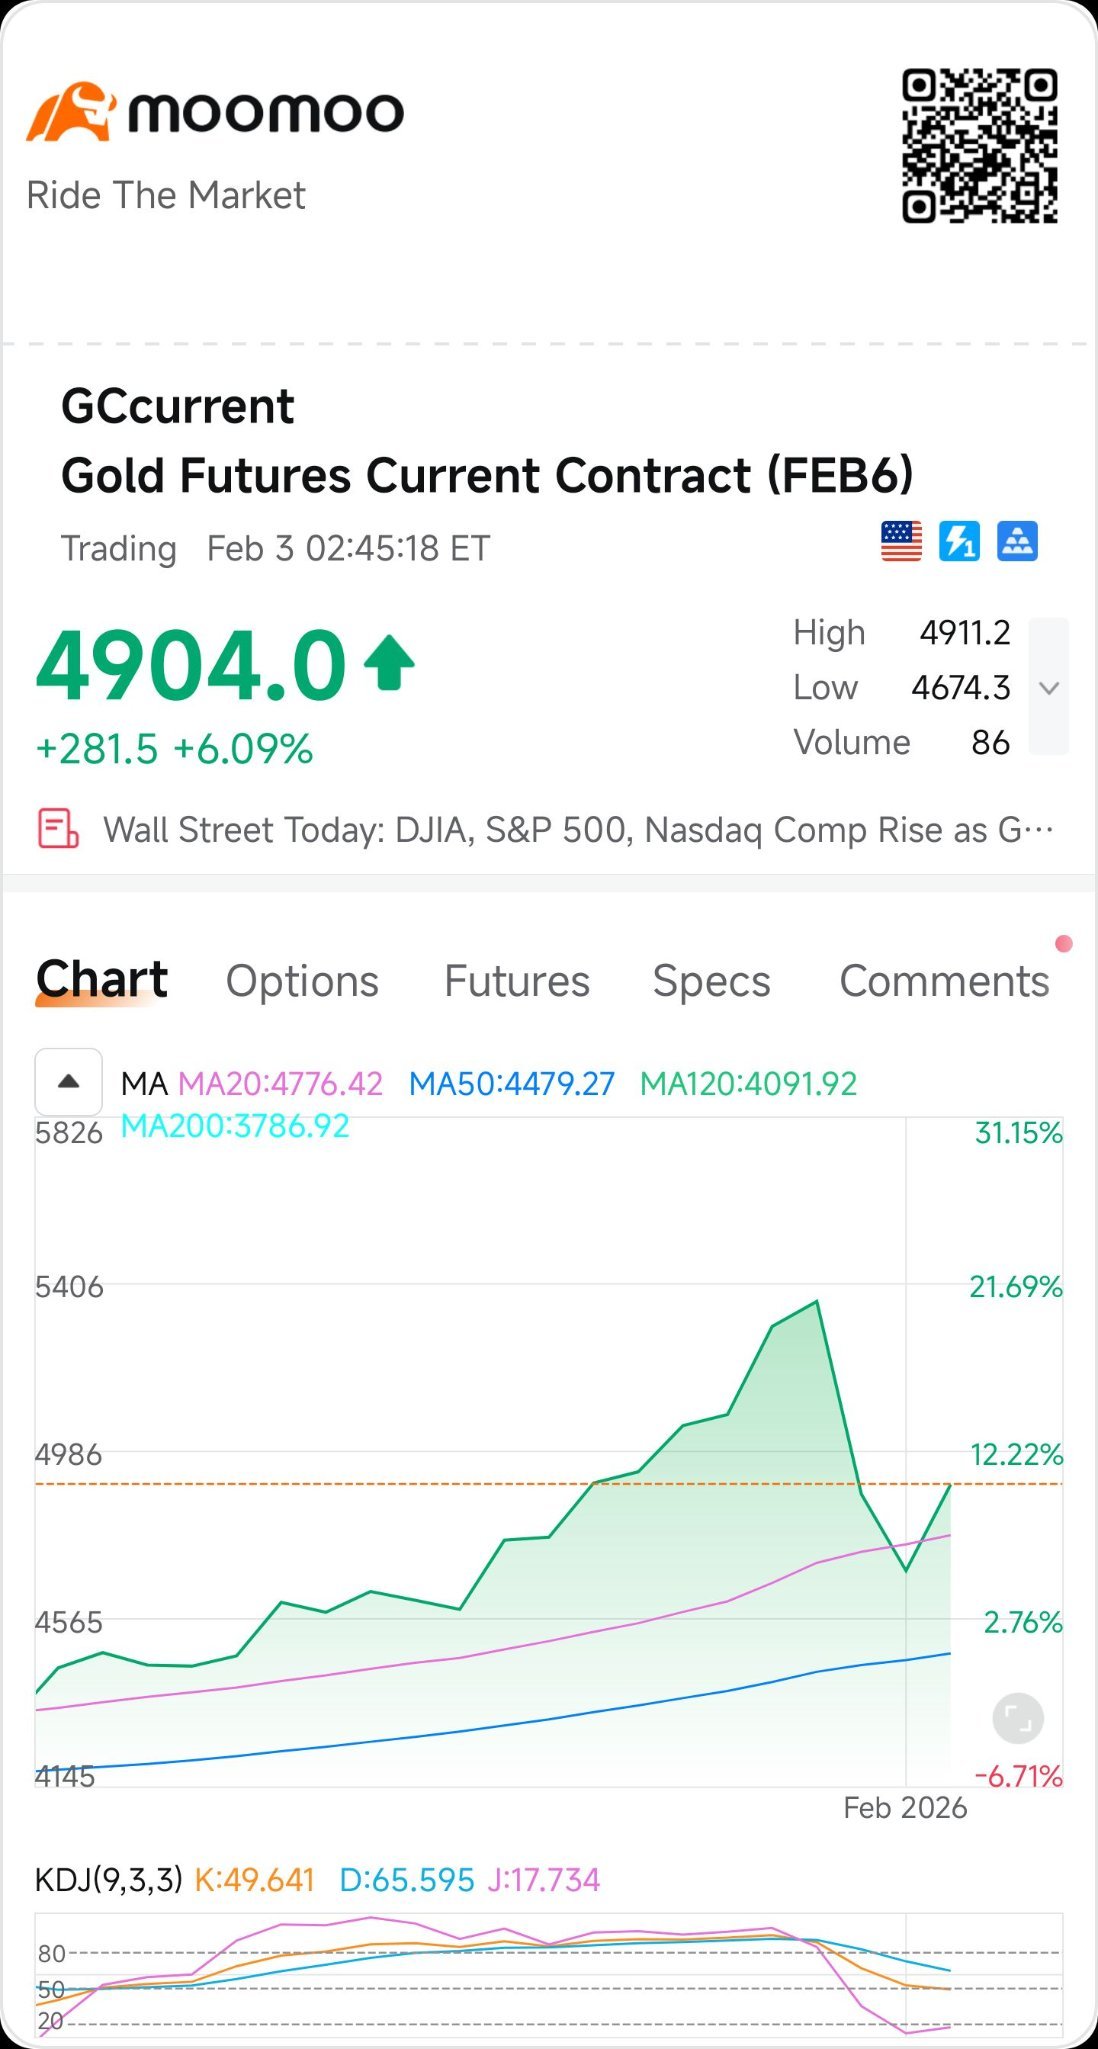Tap the moomoo bull logo

click(72, 111)
